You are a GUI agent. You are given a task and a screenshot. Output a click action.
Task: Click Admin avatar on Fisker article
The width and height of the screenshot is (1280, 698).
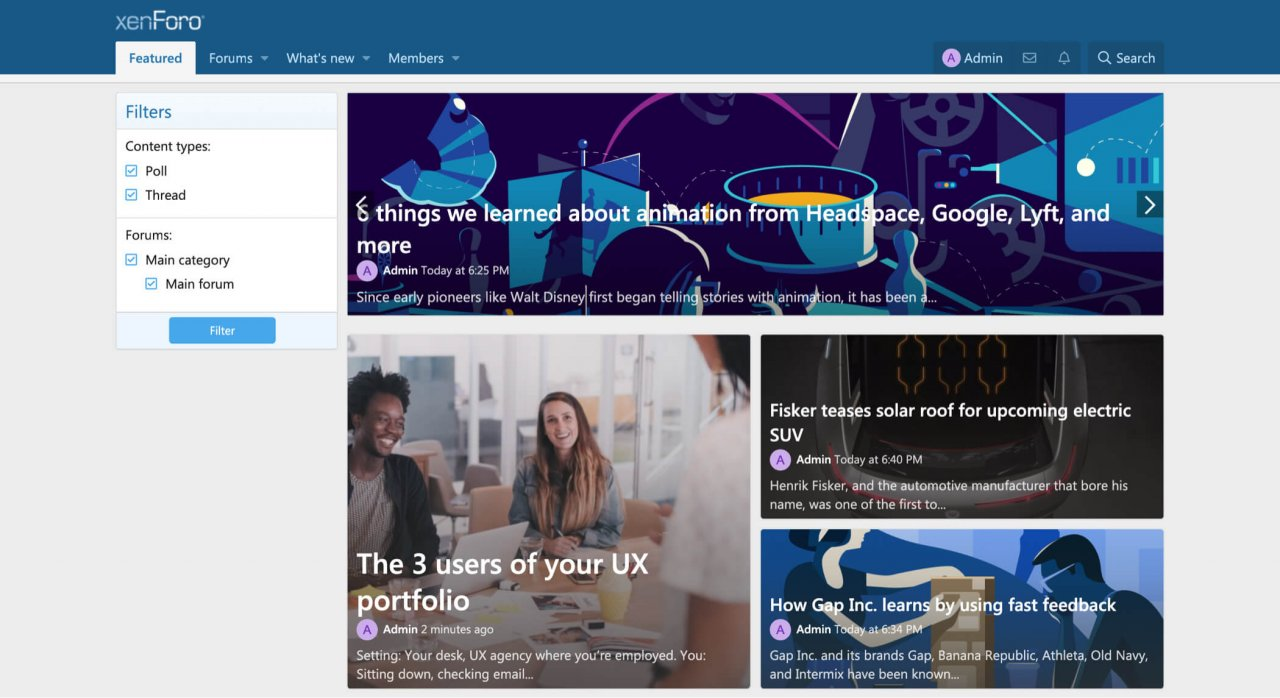[780, 460]
